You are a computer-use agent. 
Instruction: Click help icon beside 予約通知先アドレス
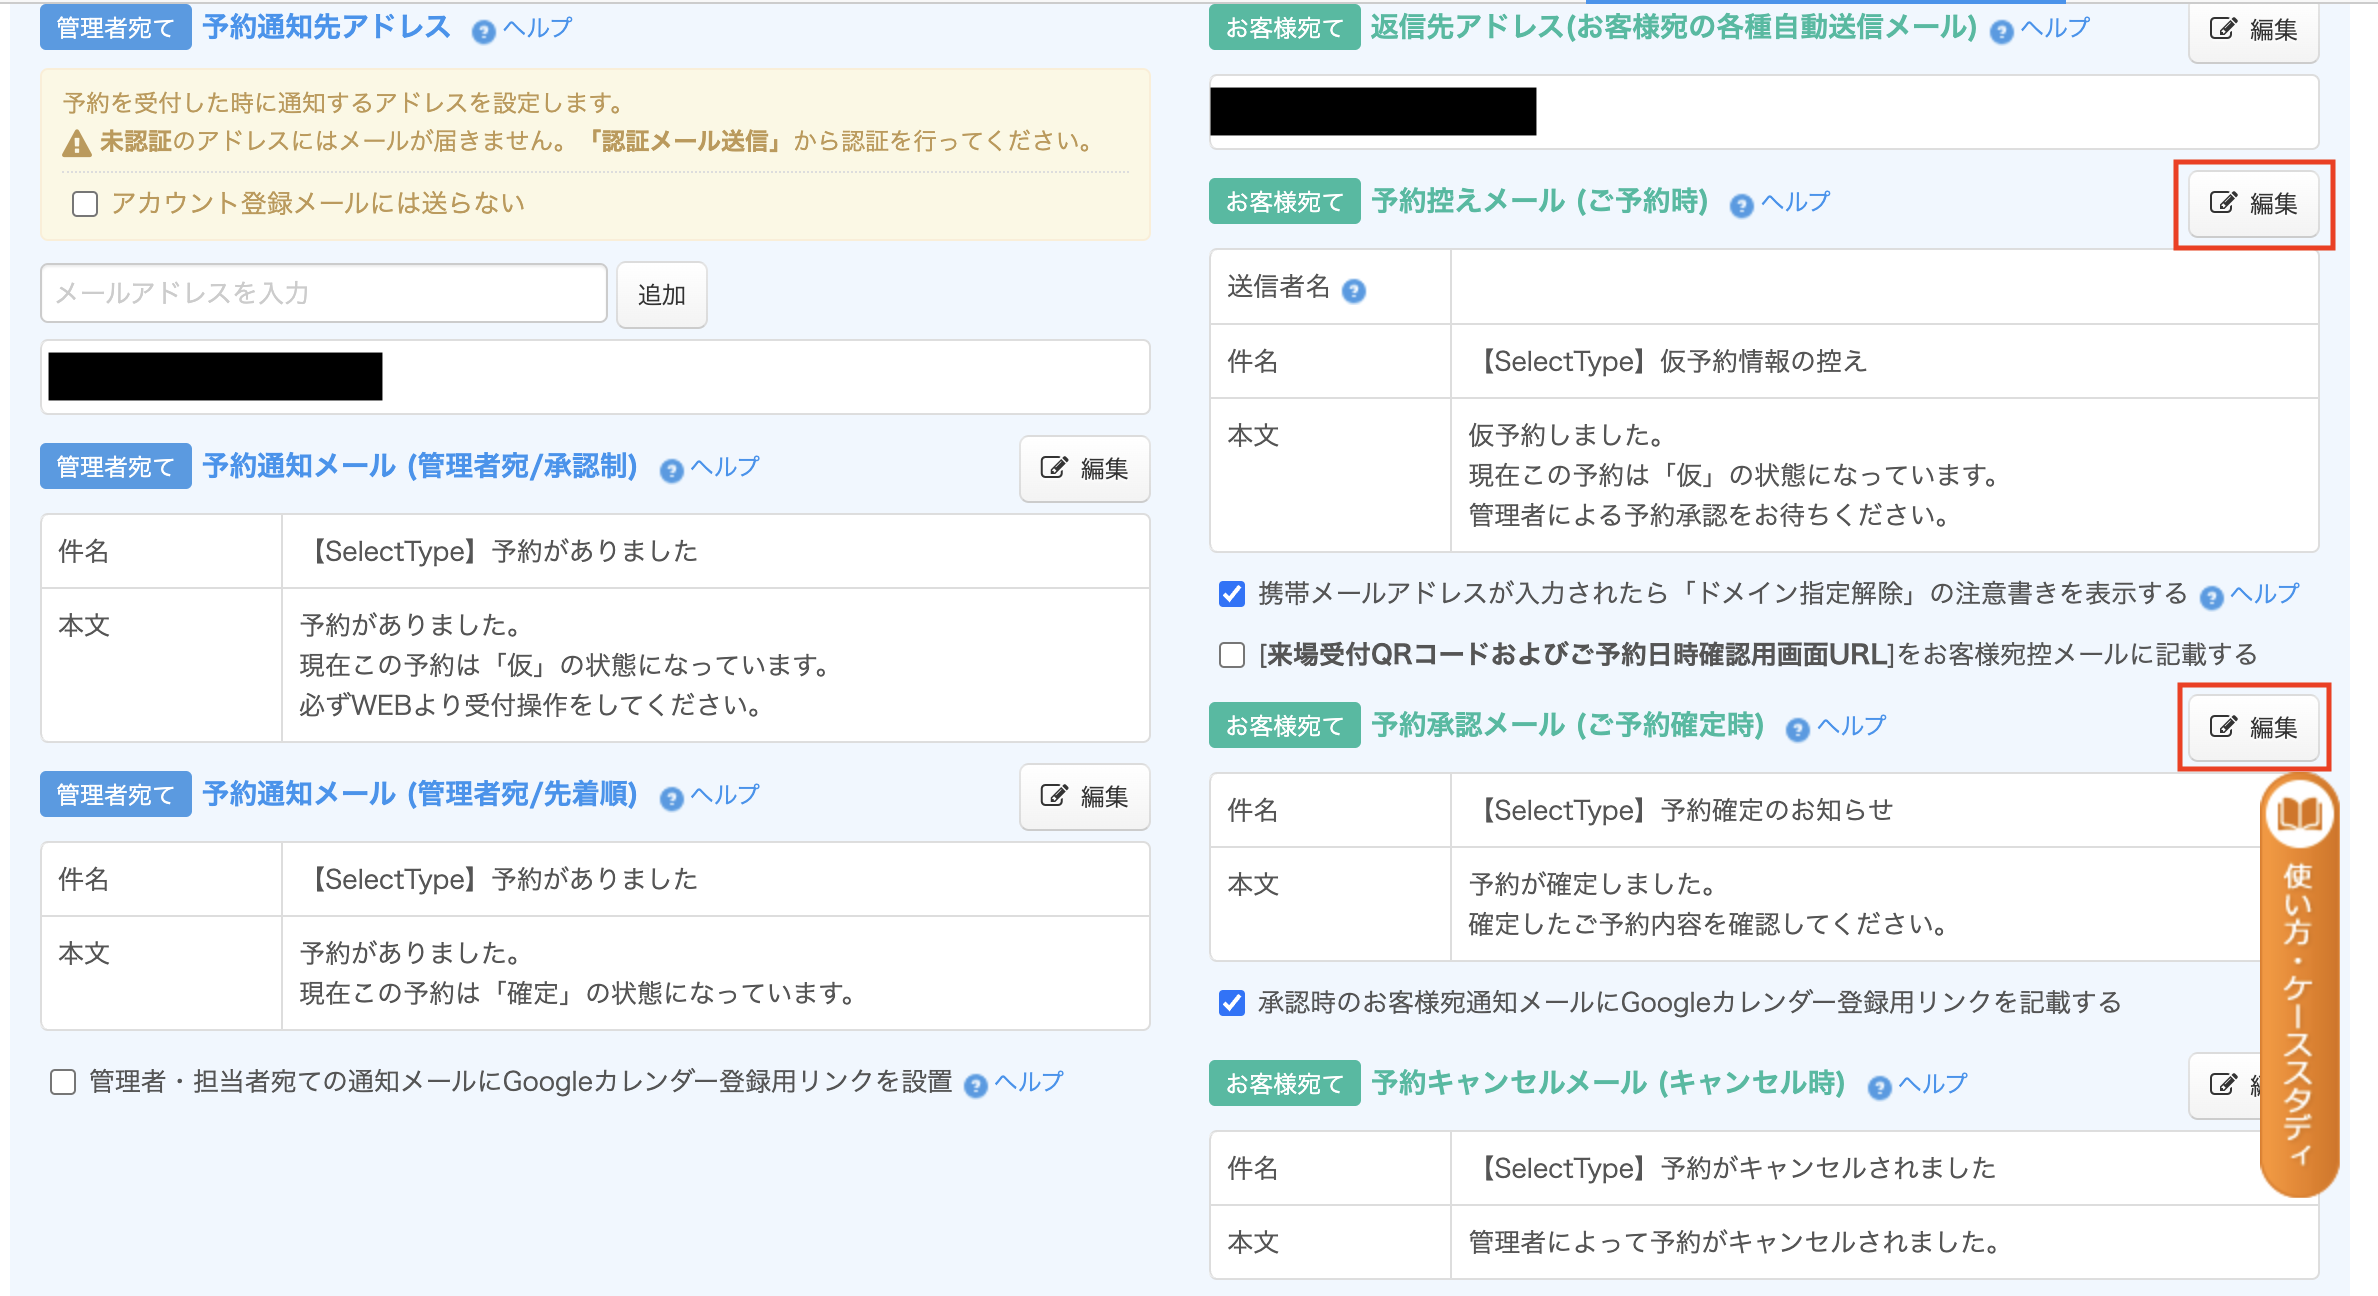tap(484, 32)
